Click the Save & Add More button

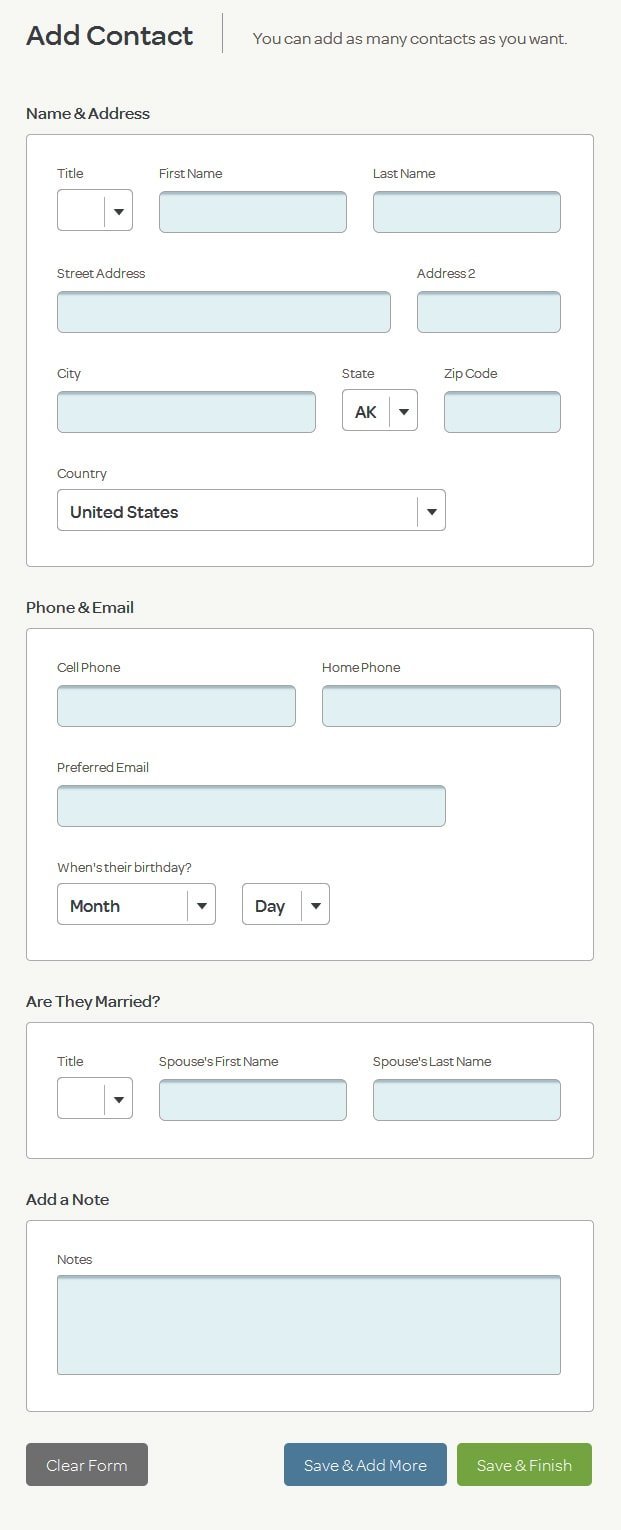pyautogui.click(x=365, y=1465)
